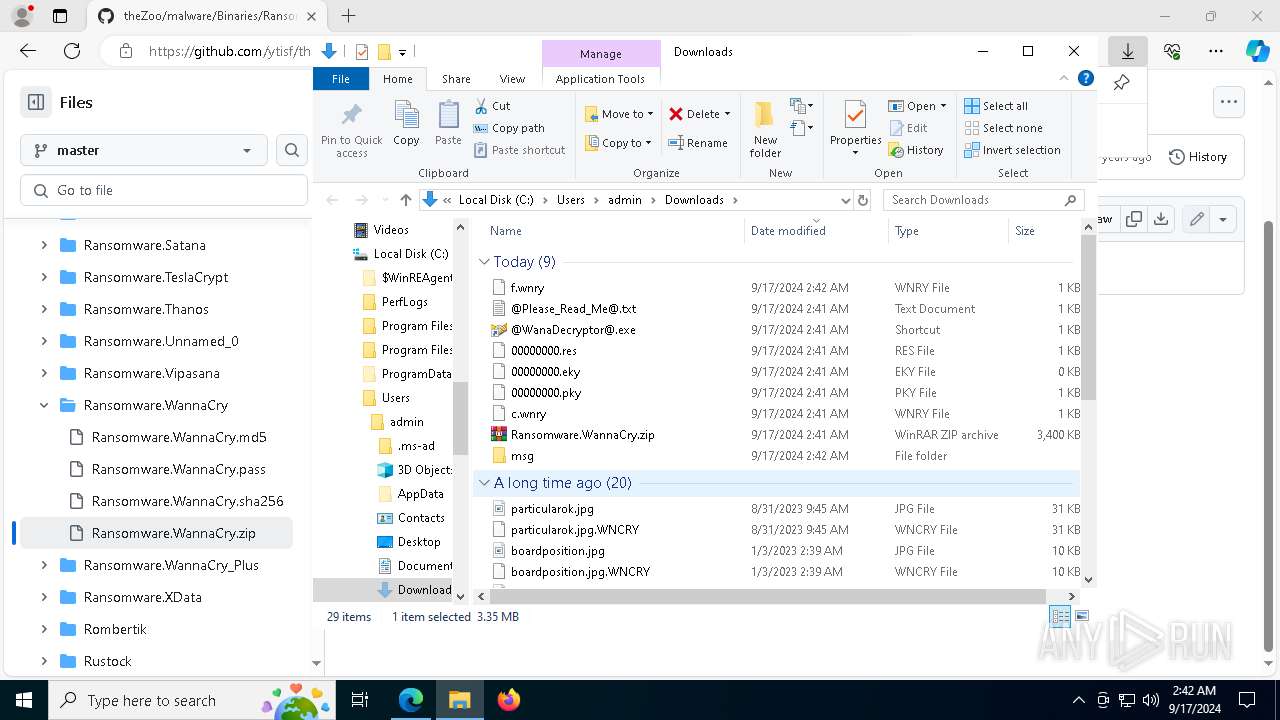This screenshot has width=1280, height=720.
Task: Open Edge Copilot sidebar icon
Action: click(1257, 51)
